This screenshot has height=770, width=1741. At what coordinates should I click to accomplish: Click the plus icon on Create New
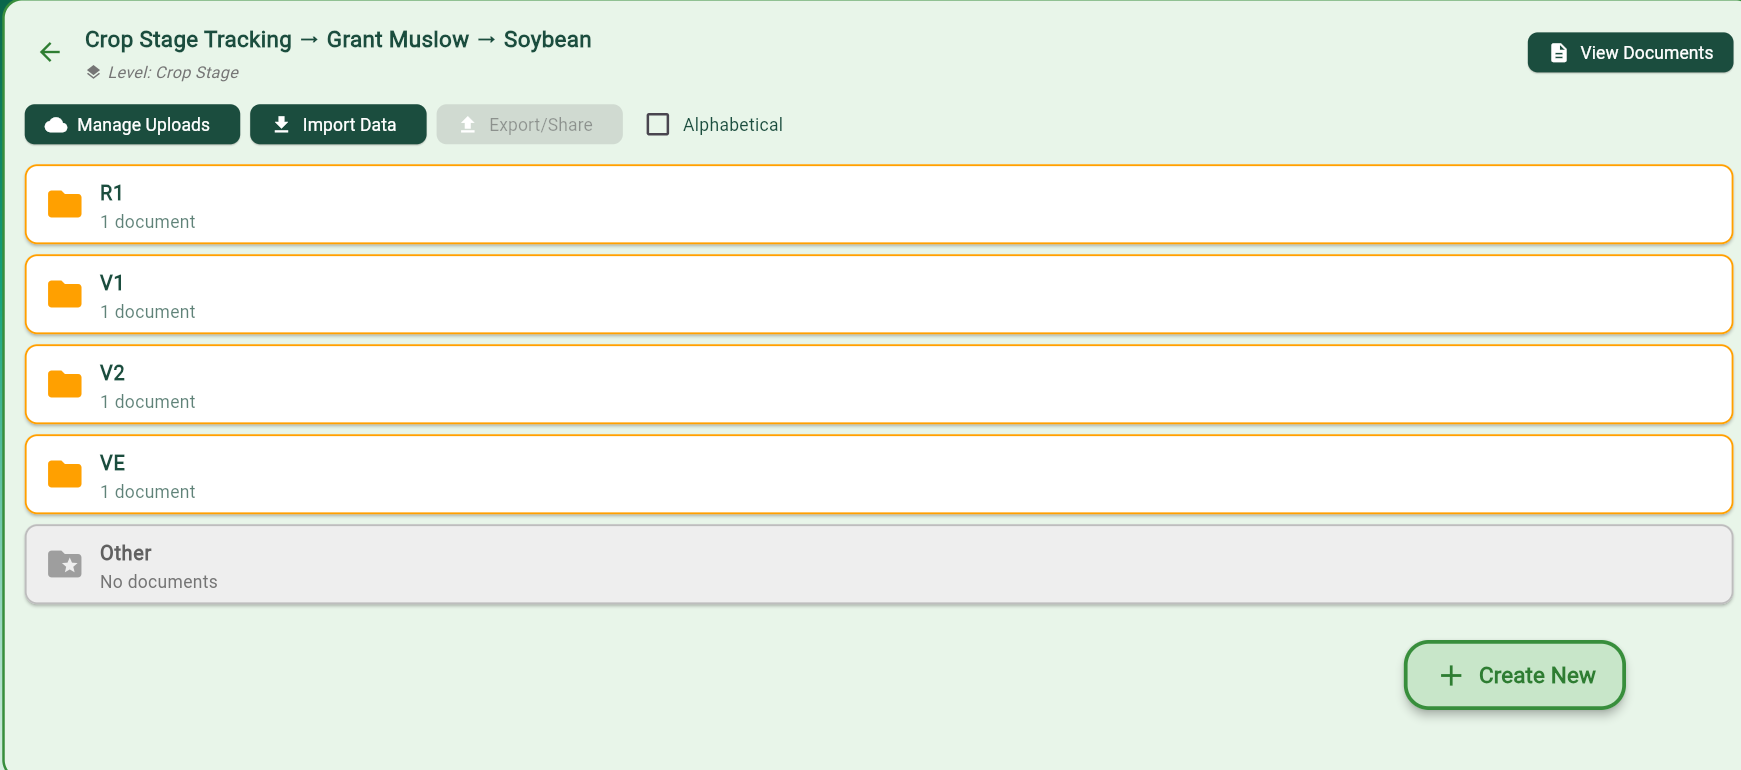1451,676
